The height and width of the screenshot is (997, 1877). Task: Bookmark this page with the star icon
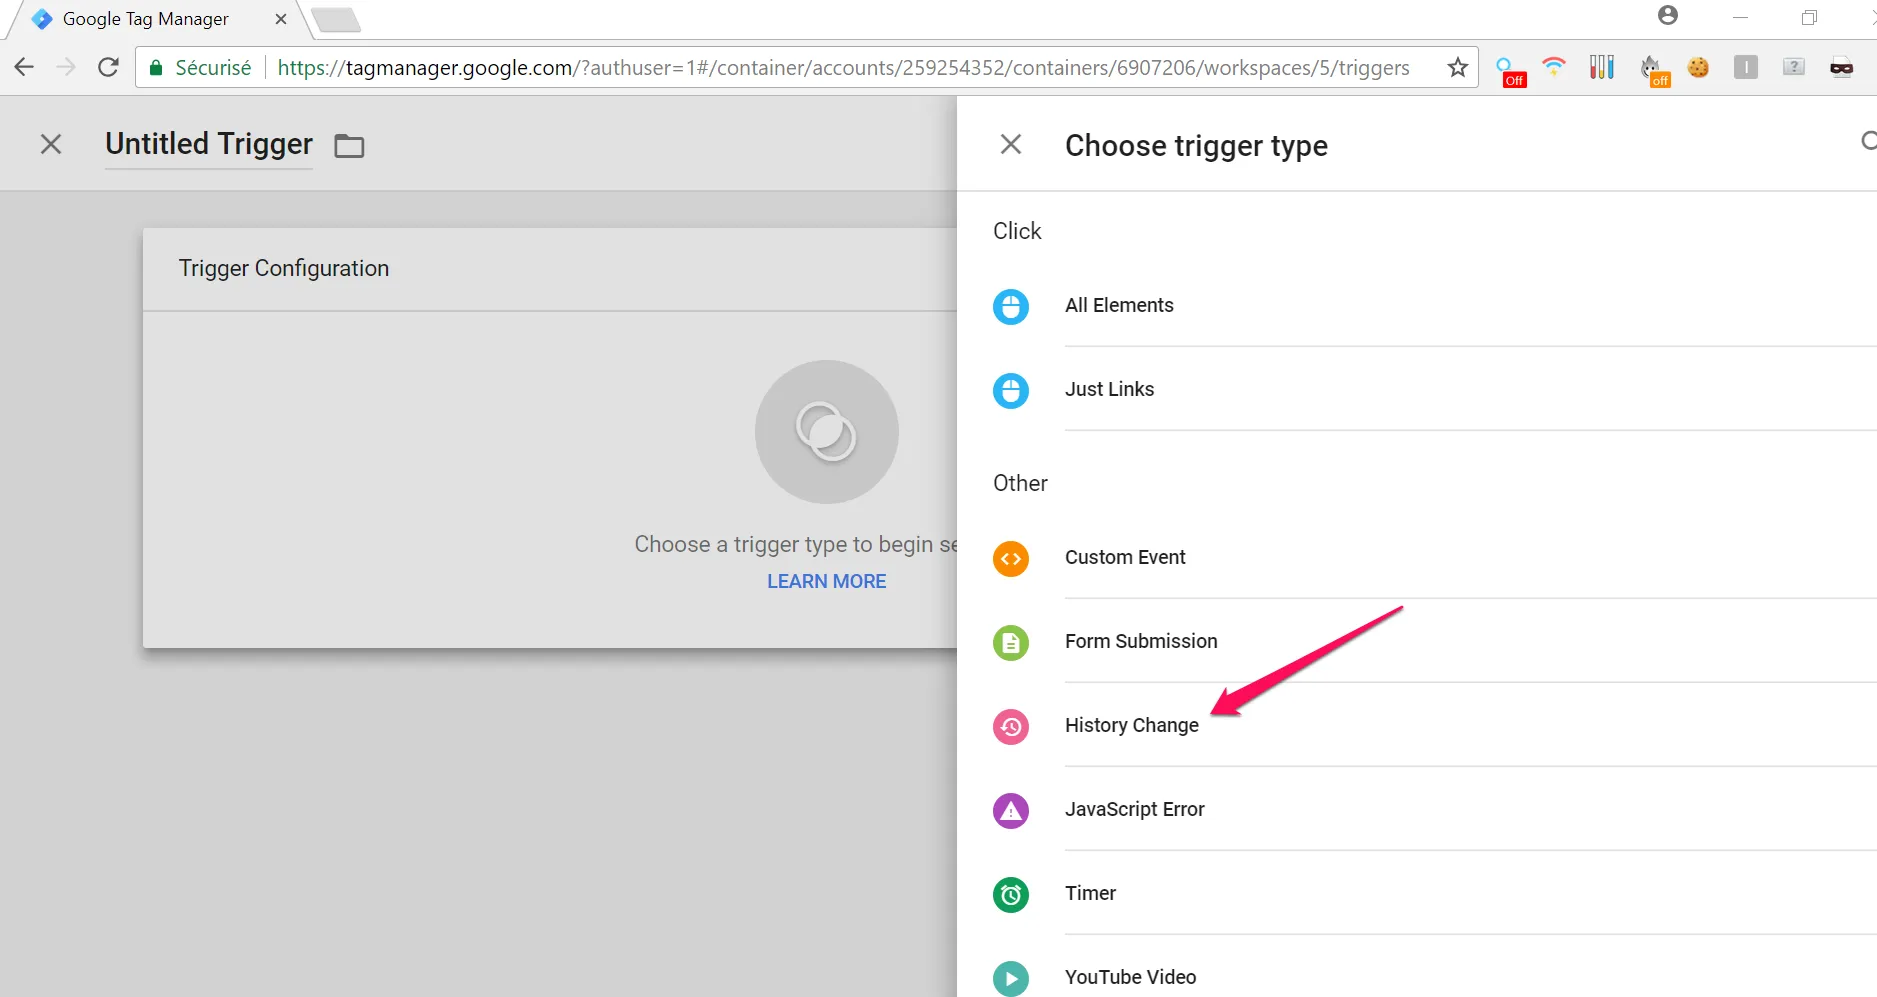click(x=1457, y=68)
